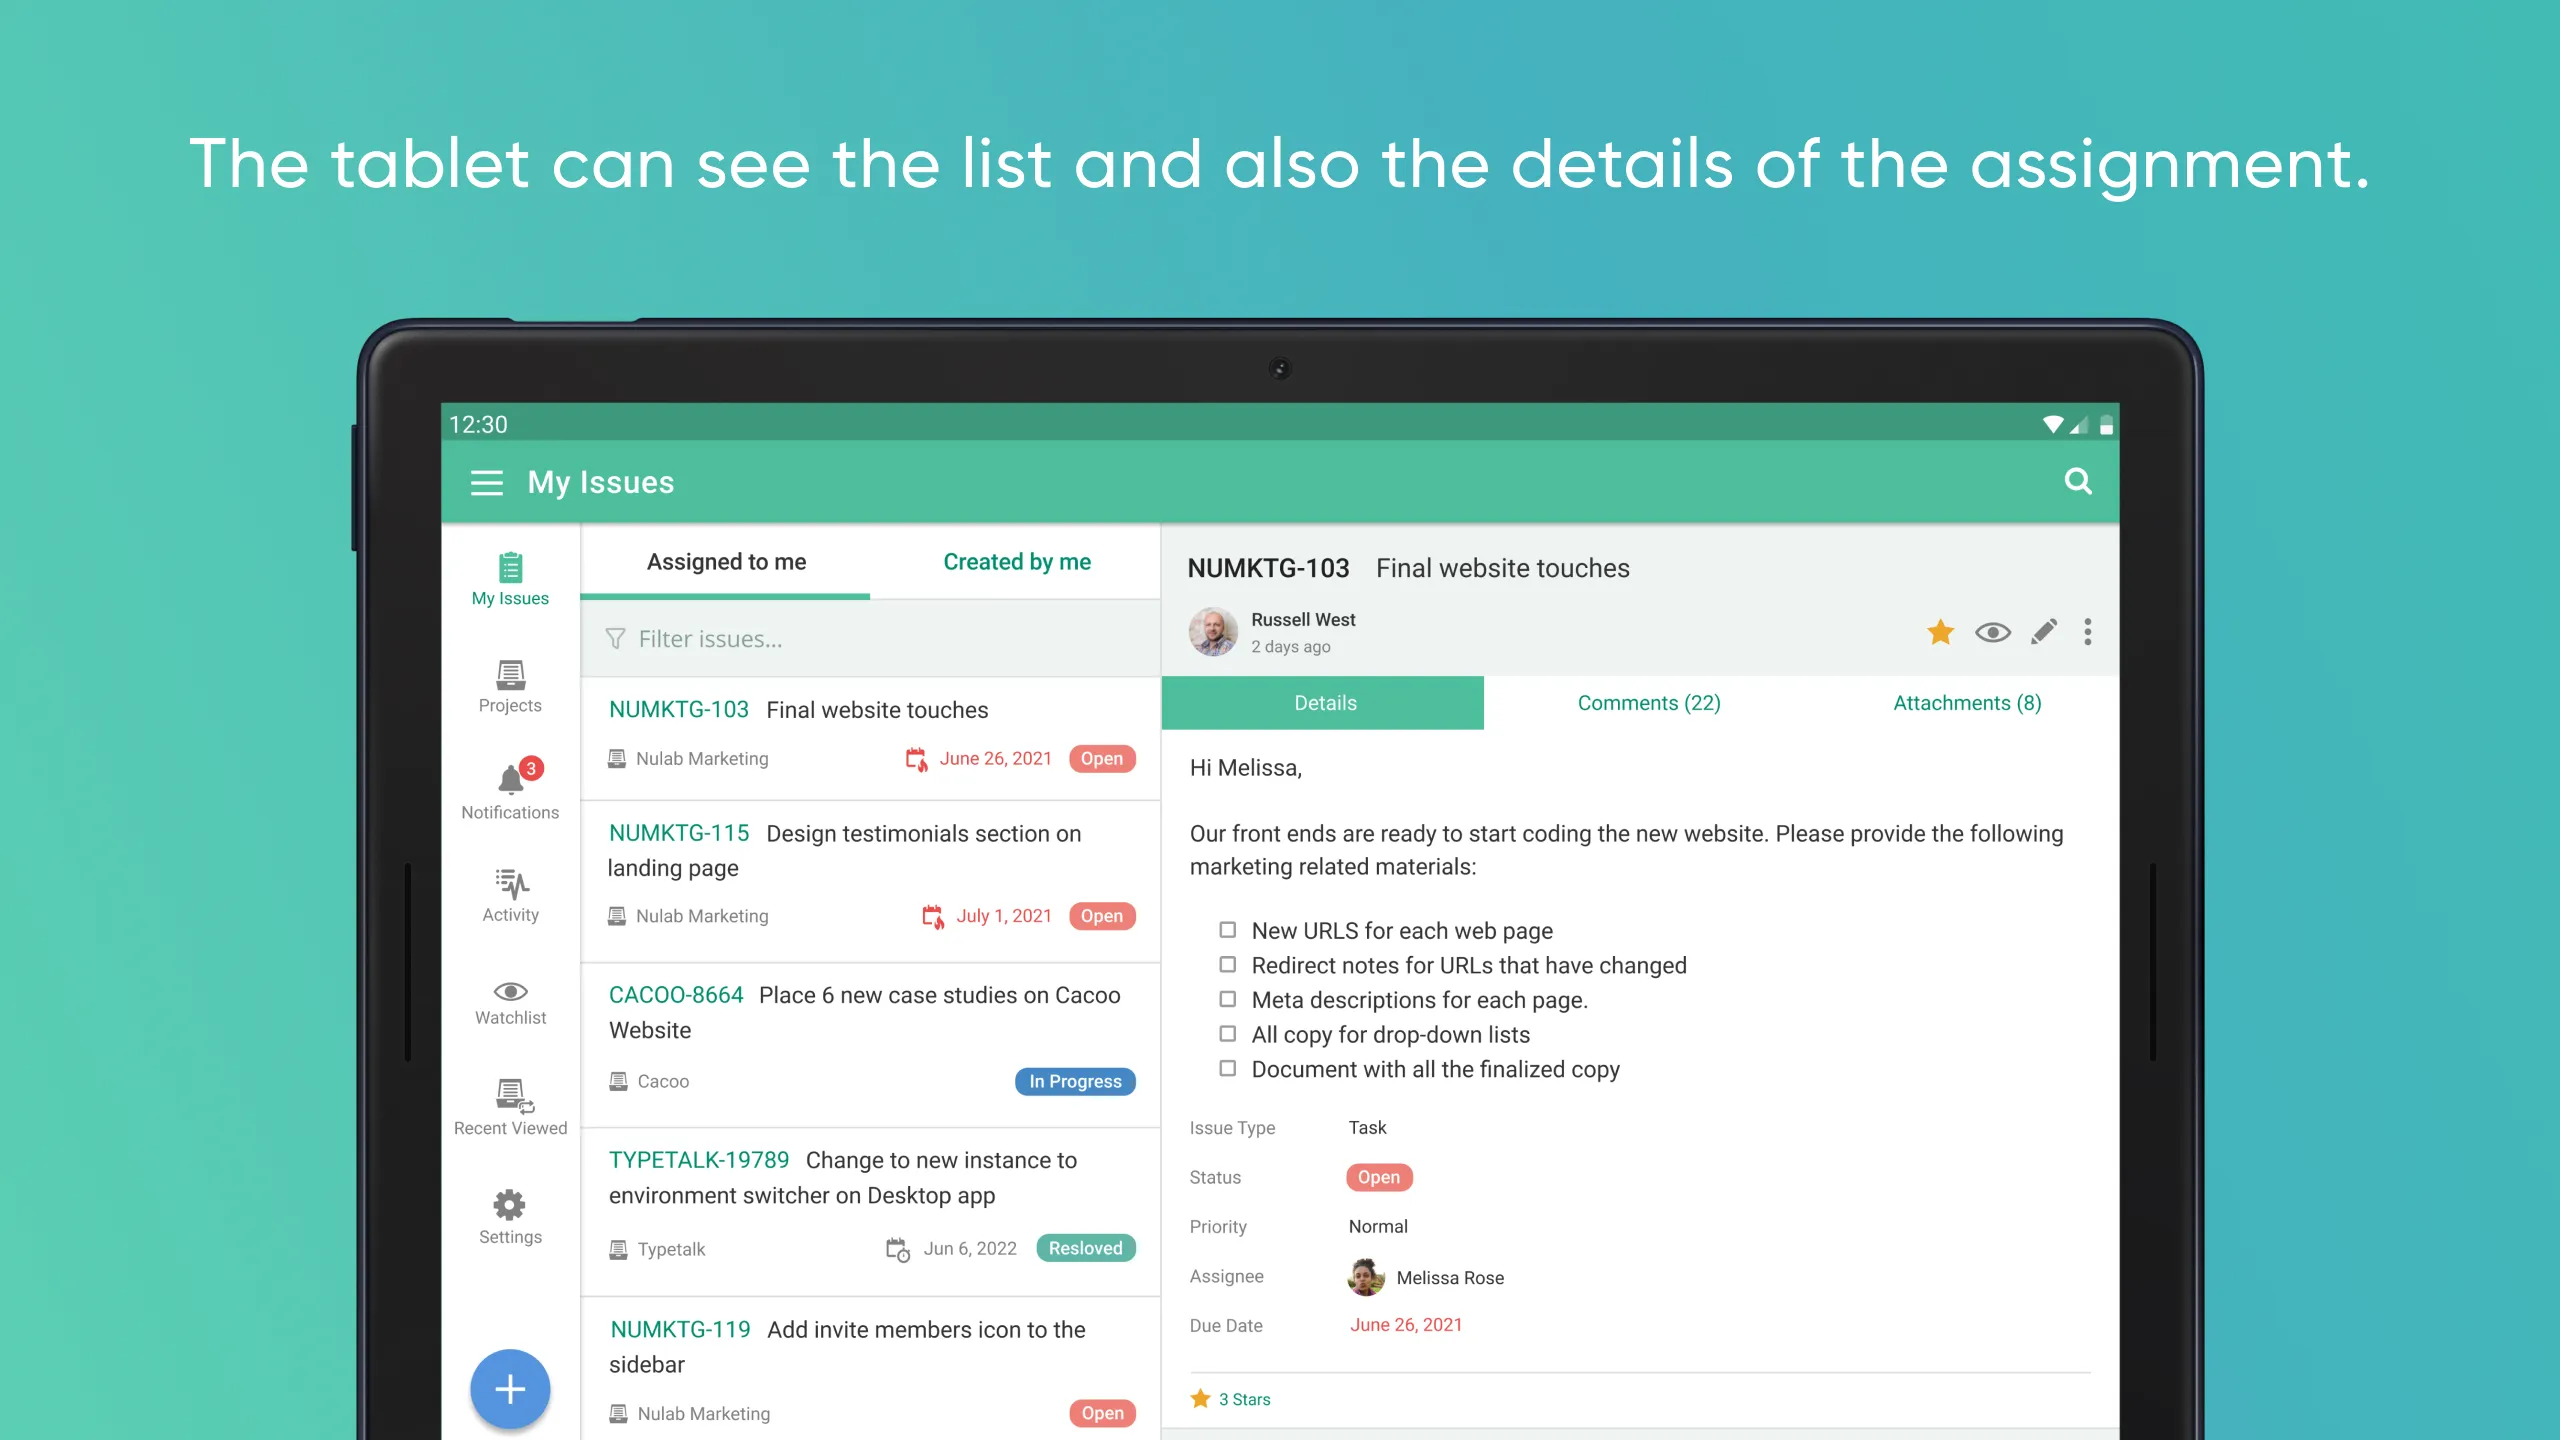View Notifications with 3 alerts
2560x1440 pixels.
tap(510, 789)
